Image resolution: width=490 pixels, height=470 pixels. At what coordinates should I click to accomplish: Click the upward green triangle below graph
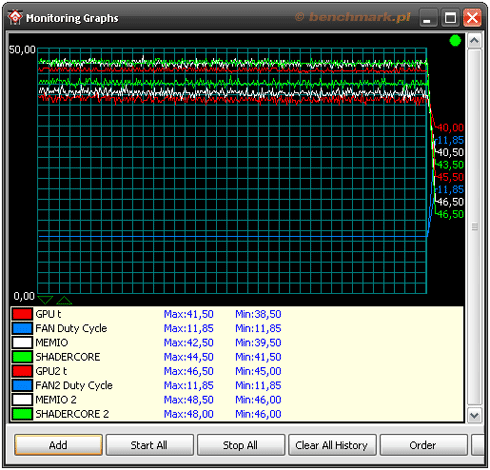coord(64,300)
